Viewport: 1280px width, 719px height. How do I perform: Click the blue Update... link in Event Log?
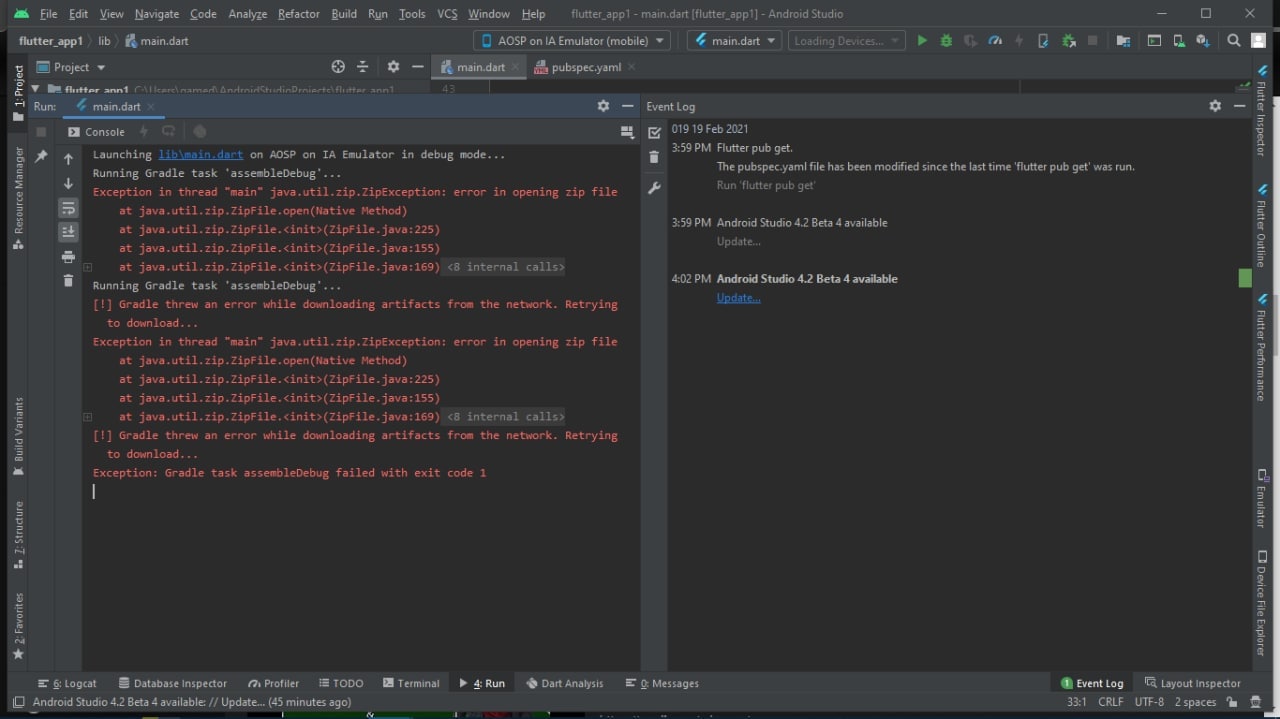(x=738, y=298)
